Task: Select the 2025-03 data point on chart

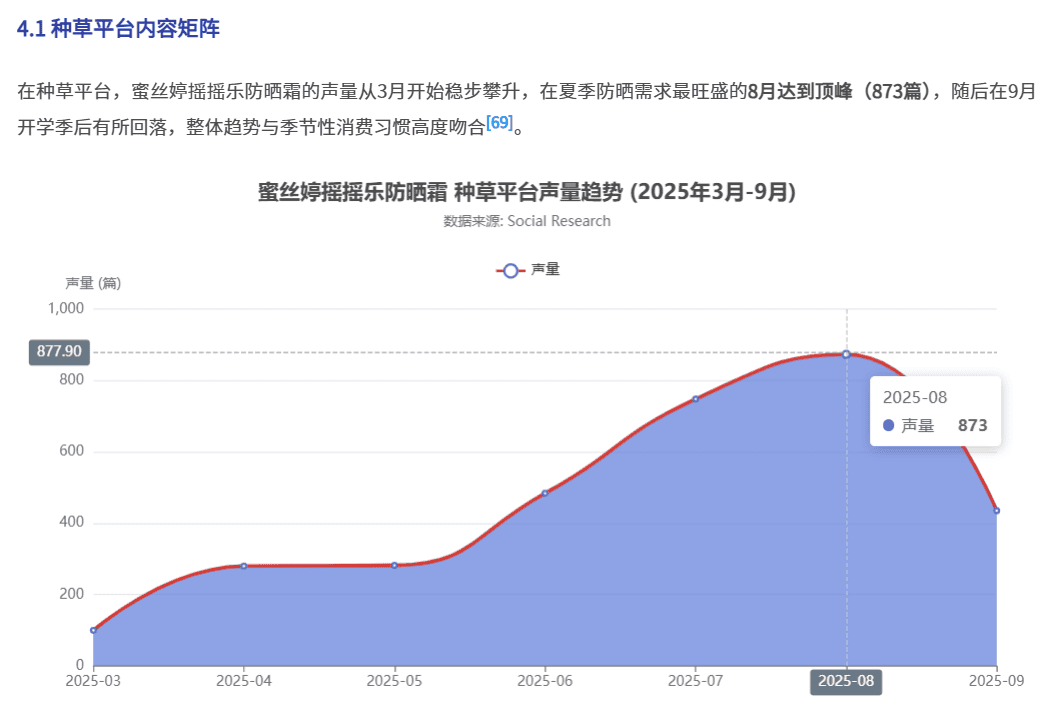Action: tap(94, 630)
